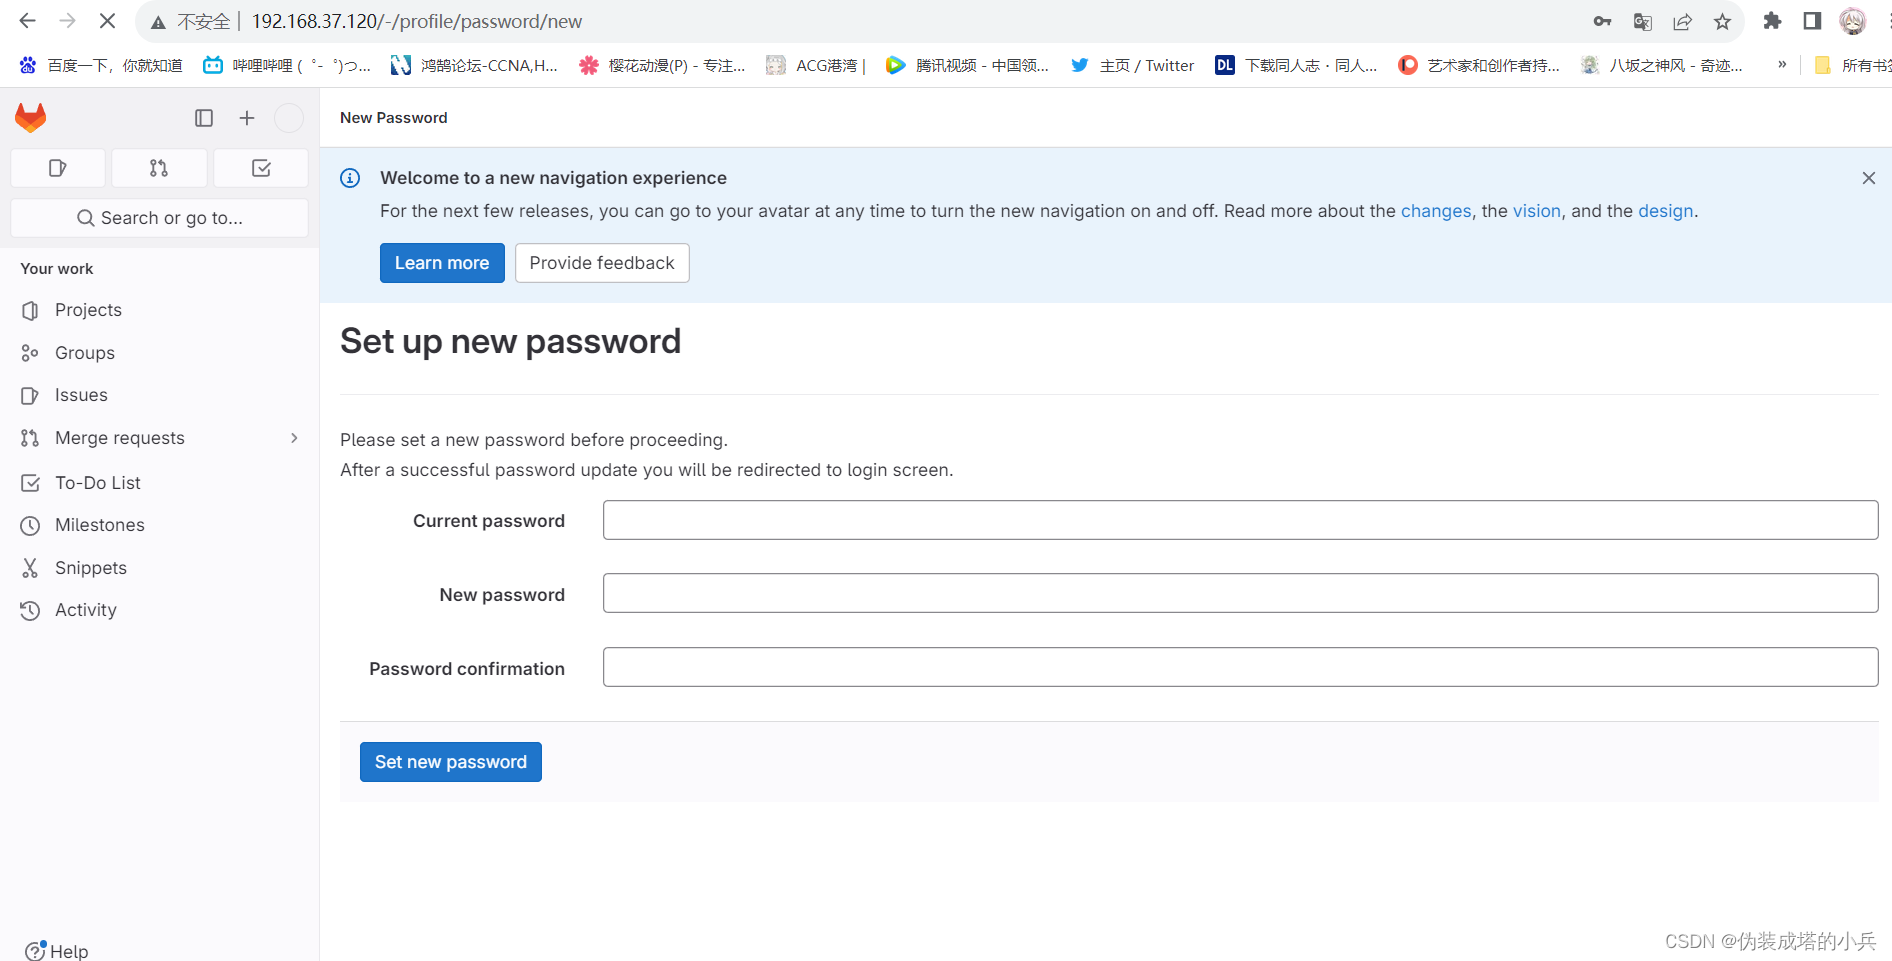Open the Twitter bookmark
The image size is (1892, 961).
pos(1133,65)
